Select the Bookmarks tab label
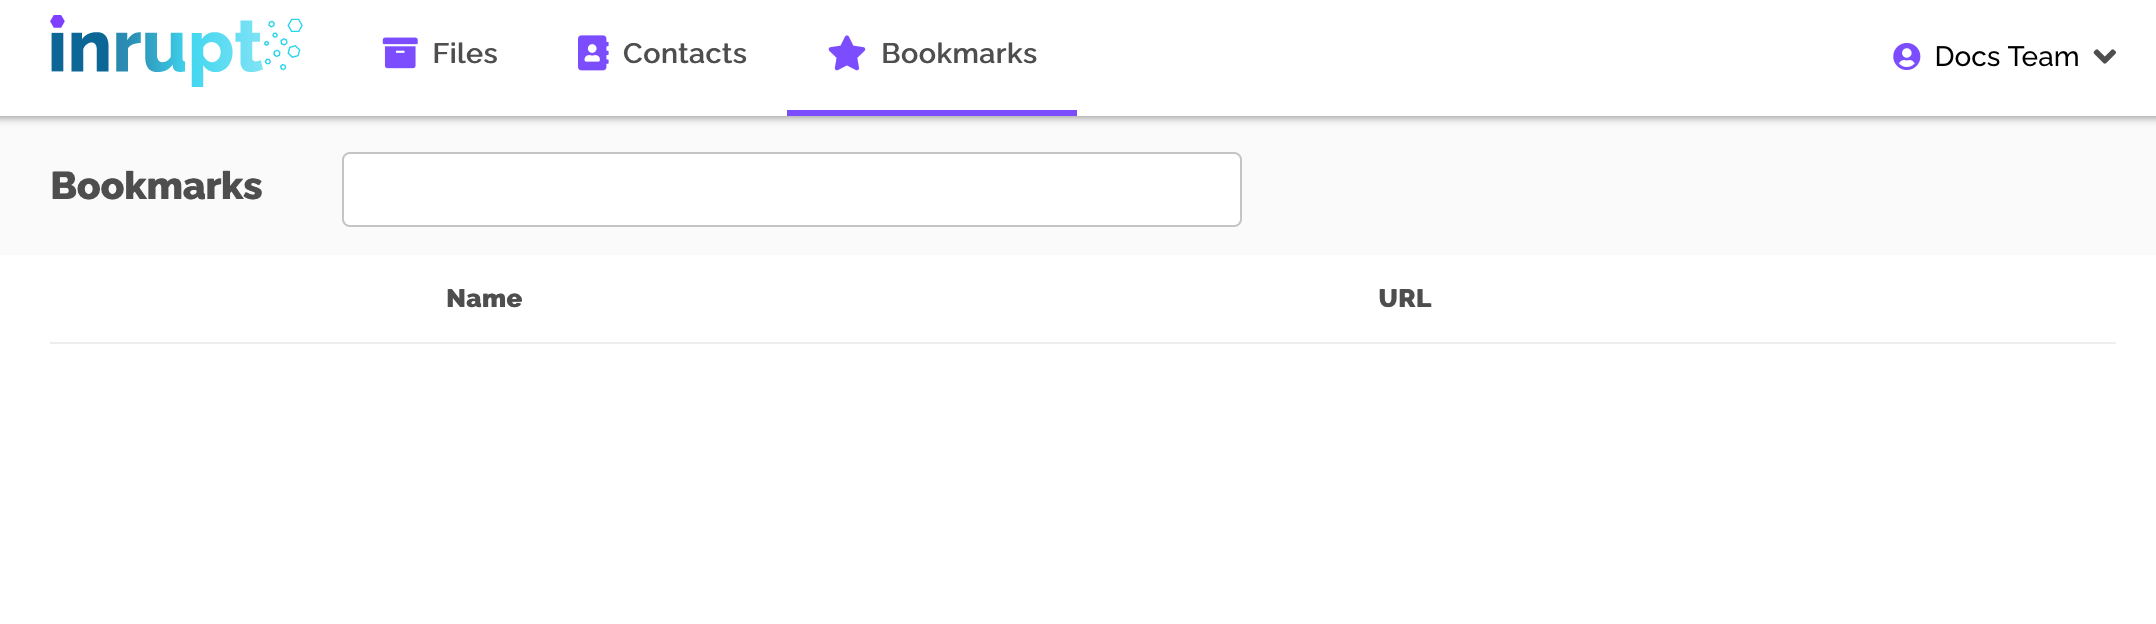Image resolution: width=2156 pixels, height=624 pixels. point(959,53)
